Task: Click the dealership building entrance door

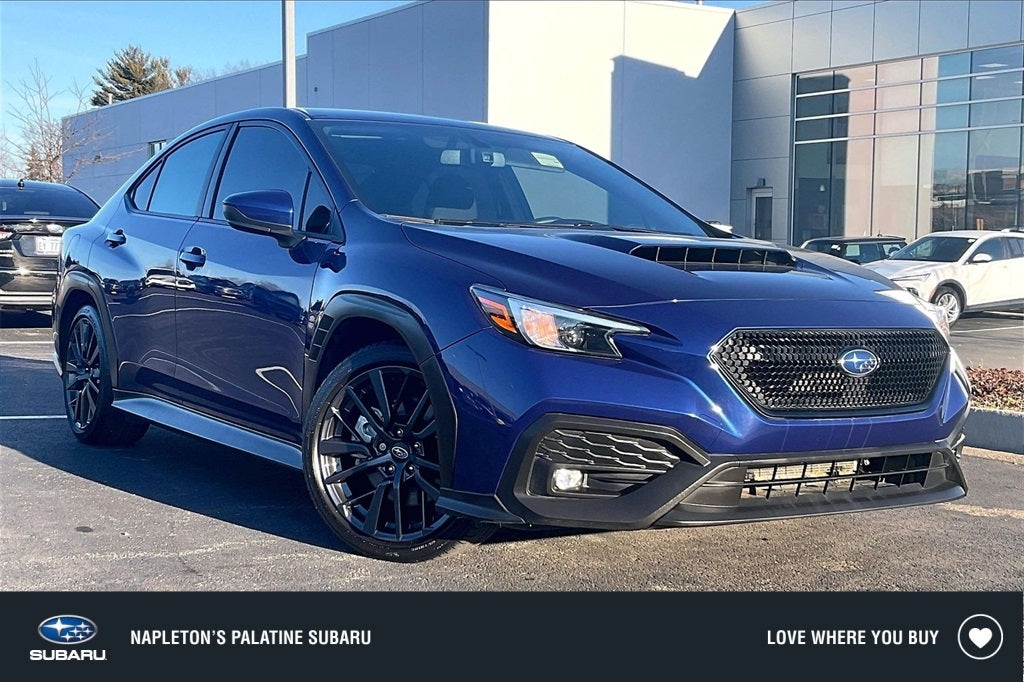Action: click(x=760, y=214)
